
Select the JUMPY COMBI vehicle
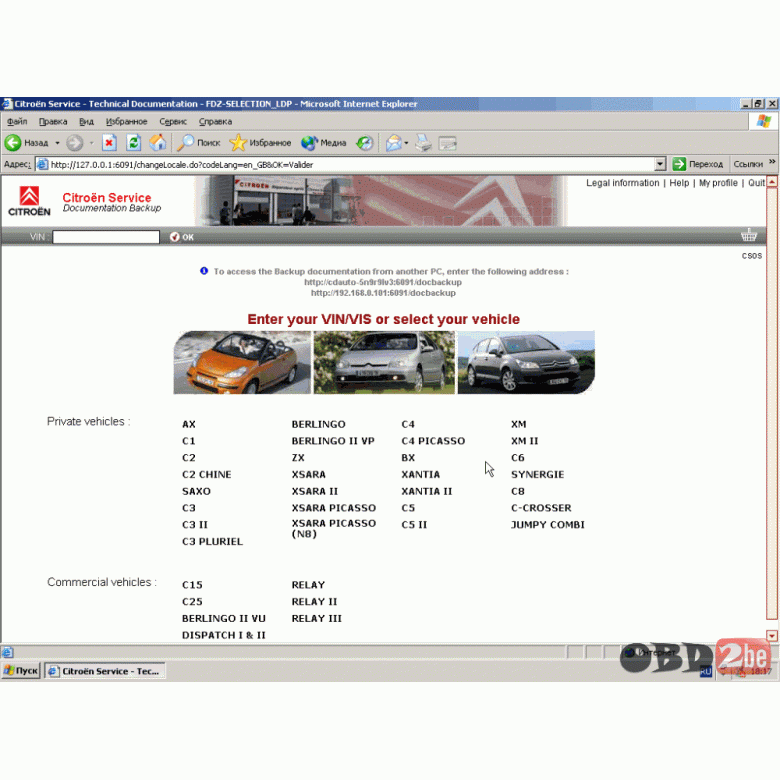coord(548,524)
